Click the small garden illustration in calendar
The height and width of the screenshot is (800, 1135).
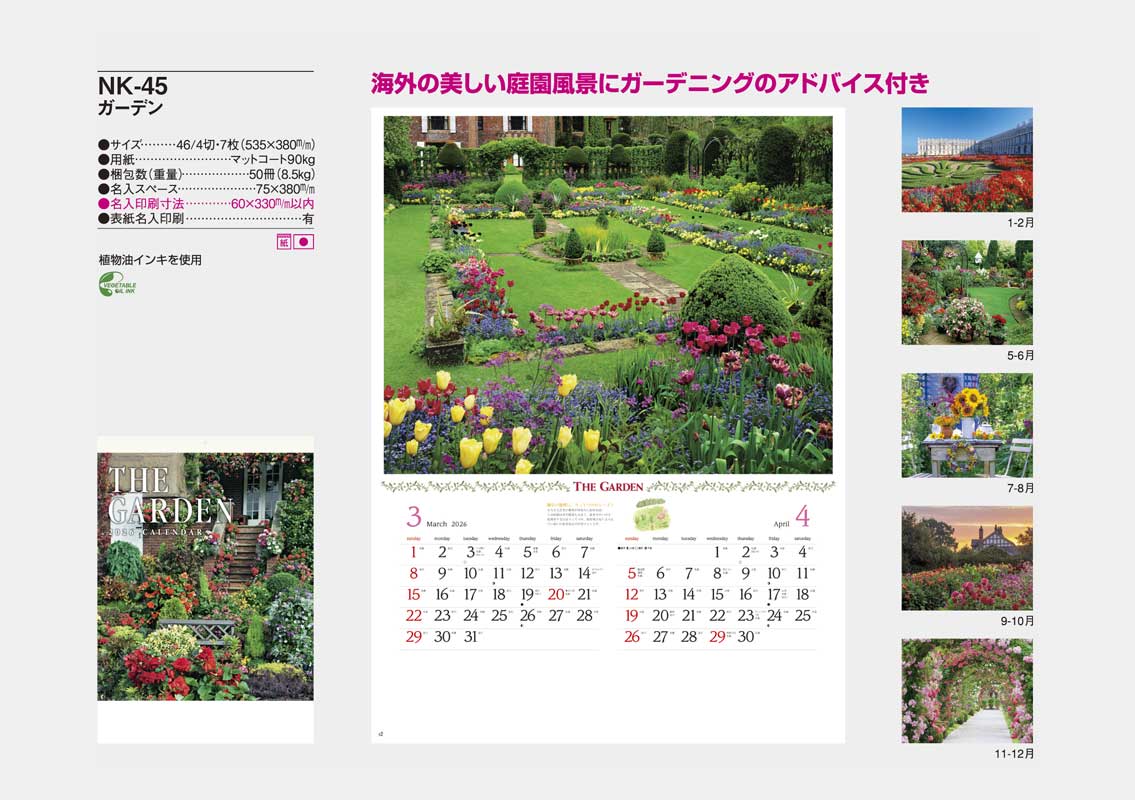click(651, 515)
